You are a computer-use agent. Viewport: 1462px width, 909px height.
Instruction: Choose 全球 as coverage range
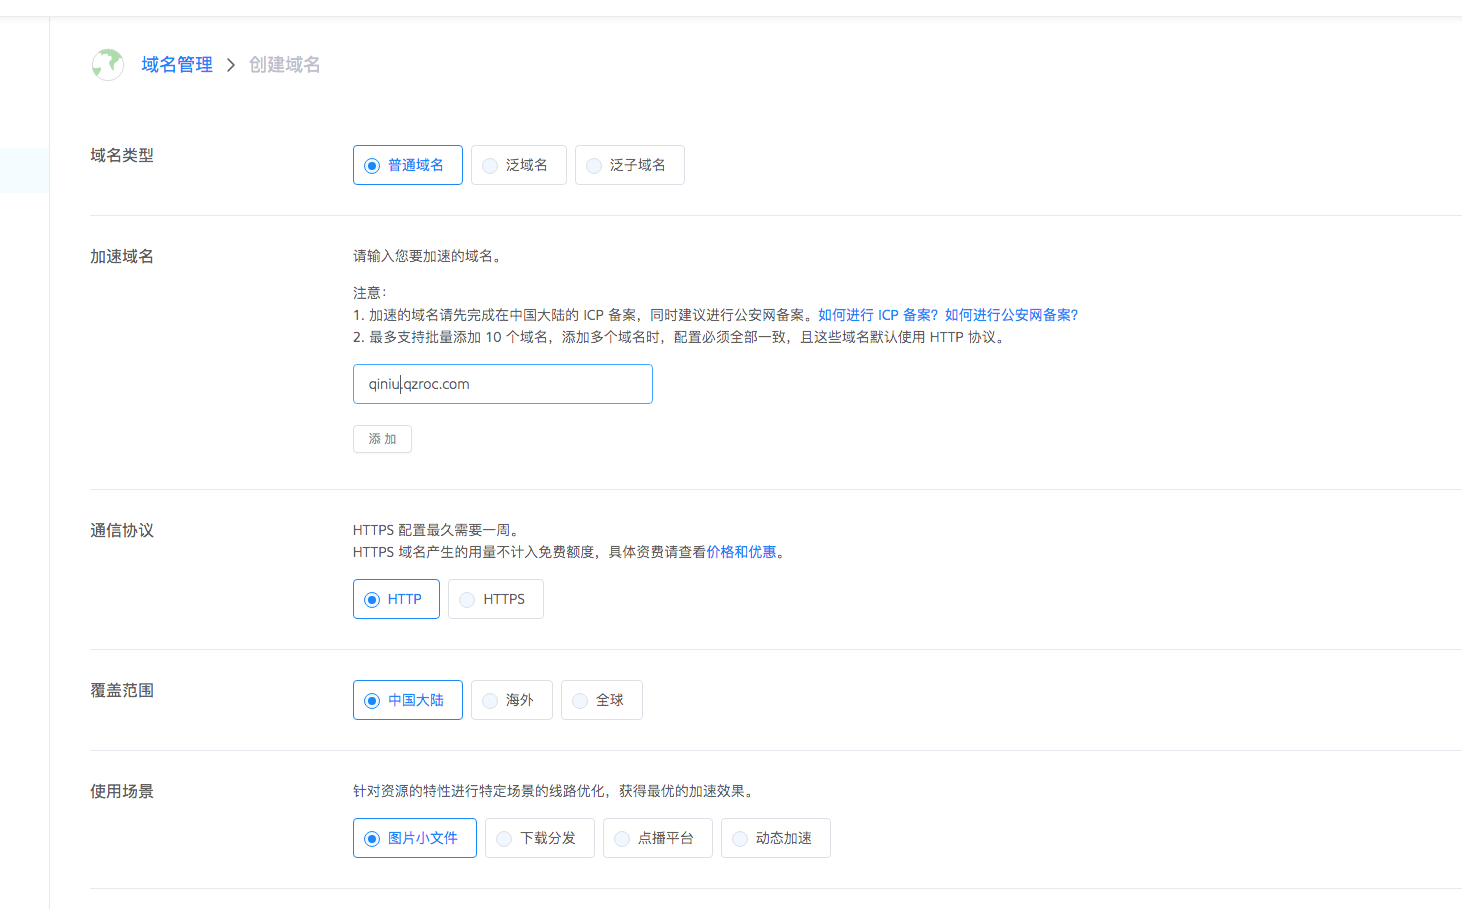[x=601, y=700]
